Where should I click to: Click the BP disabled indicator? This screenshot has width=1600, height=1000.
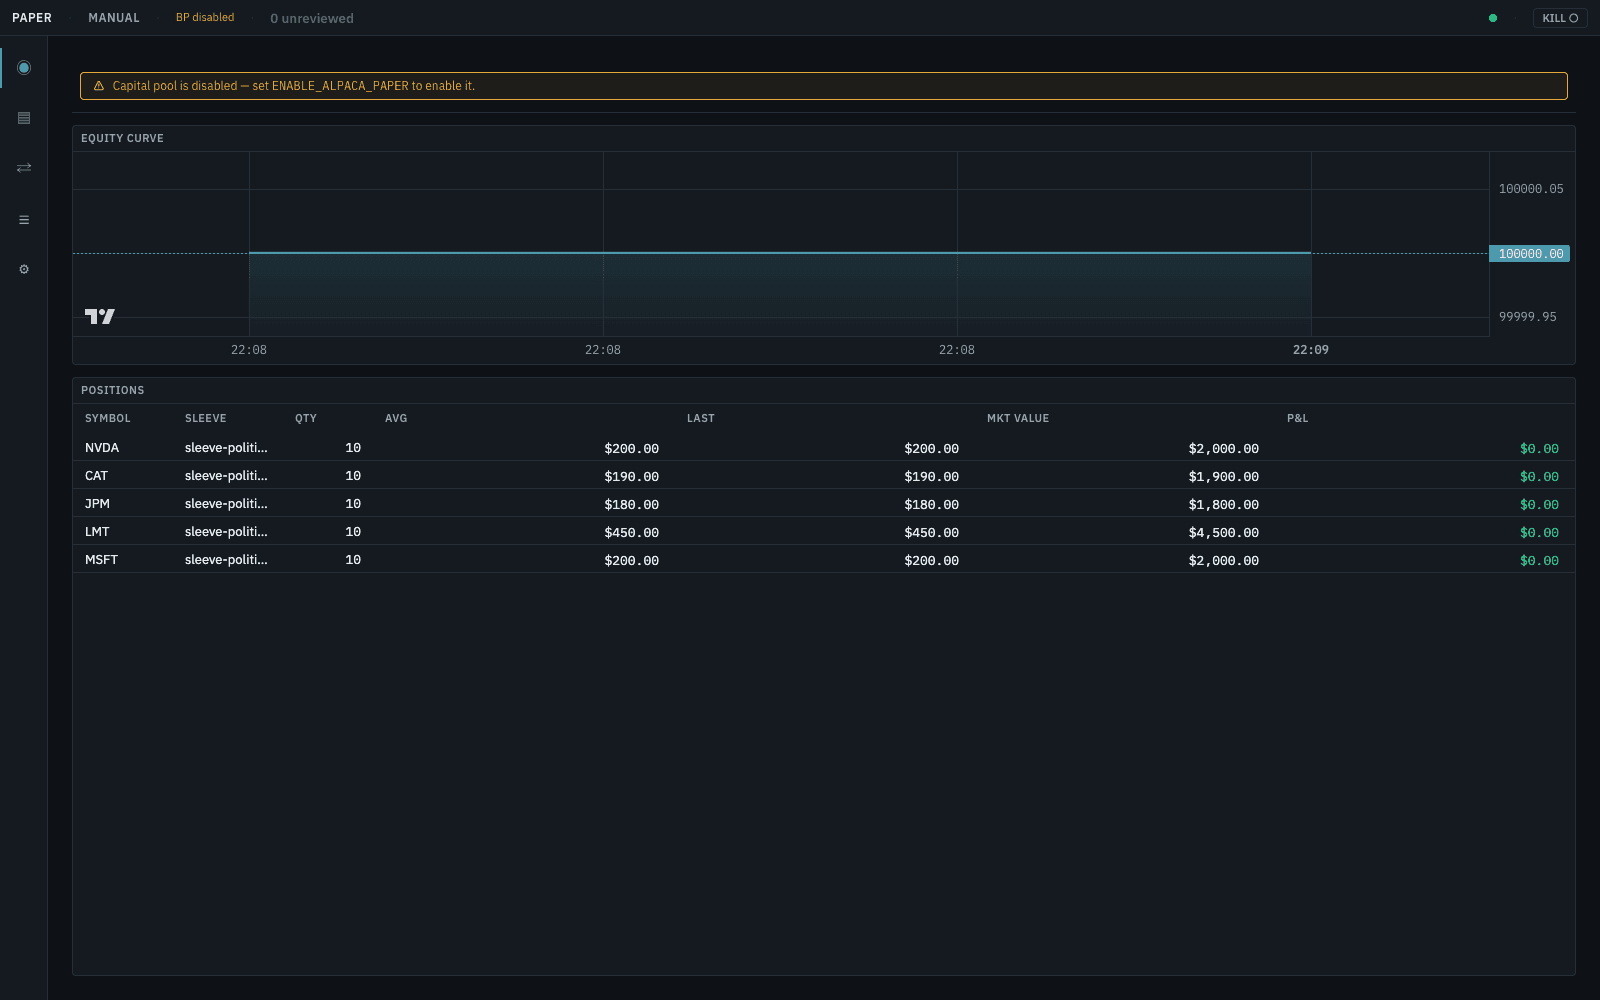coord(205,18)
